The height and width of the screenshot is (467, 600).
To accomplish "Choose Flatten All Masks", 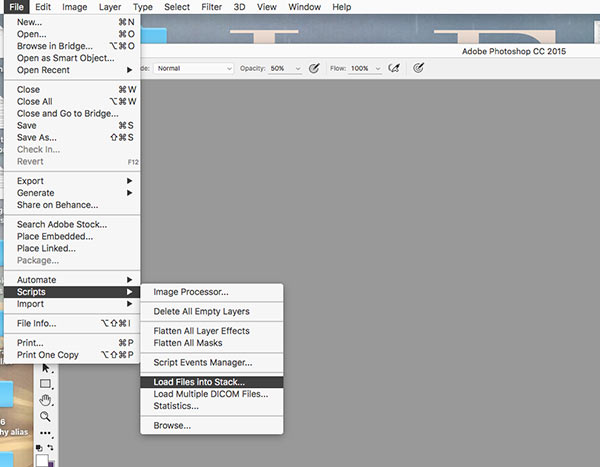I will (x=212, y=343).
